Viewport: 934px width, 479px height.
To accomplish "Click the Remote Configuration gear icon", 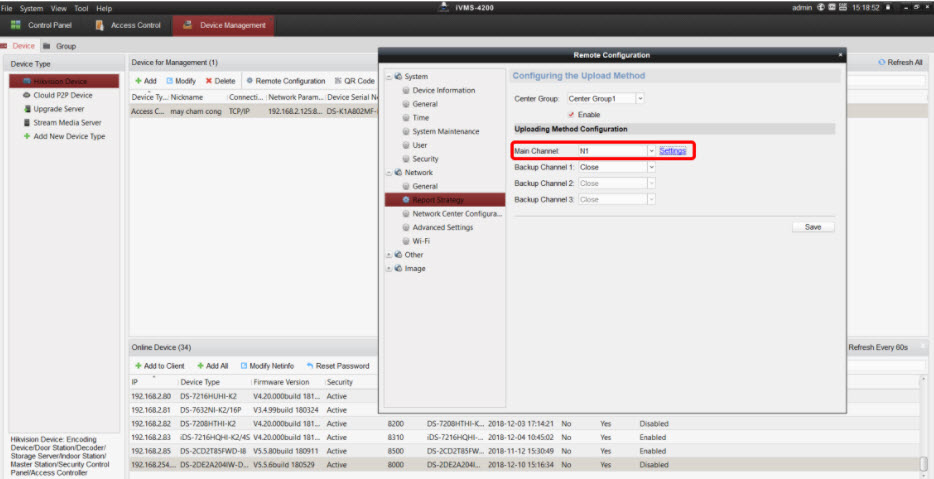I will [250, 81].
